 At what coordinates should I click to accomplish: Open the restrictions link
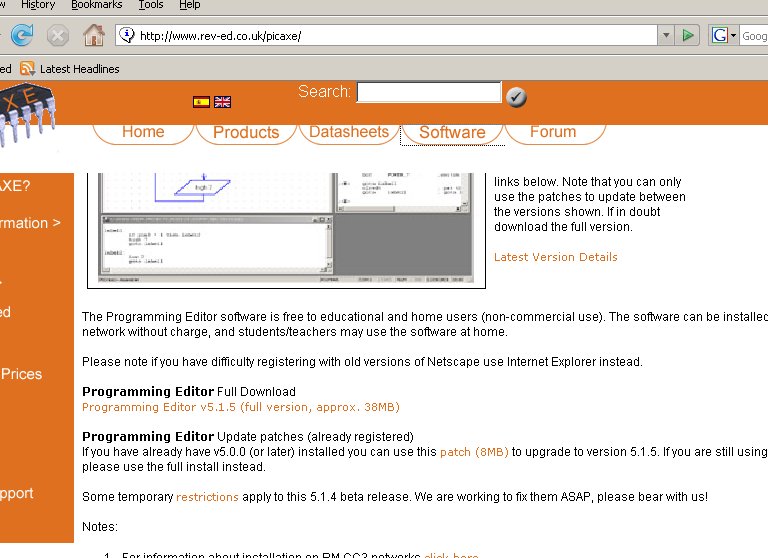tap(207, 497)
